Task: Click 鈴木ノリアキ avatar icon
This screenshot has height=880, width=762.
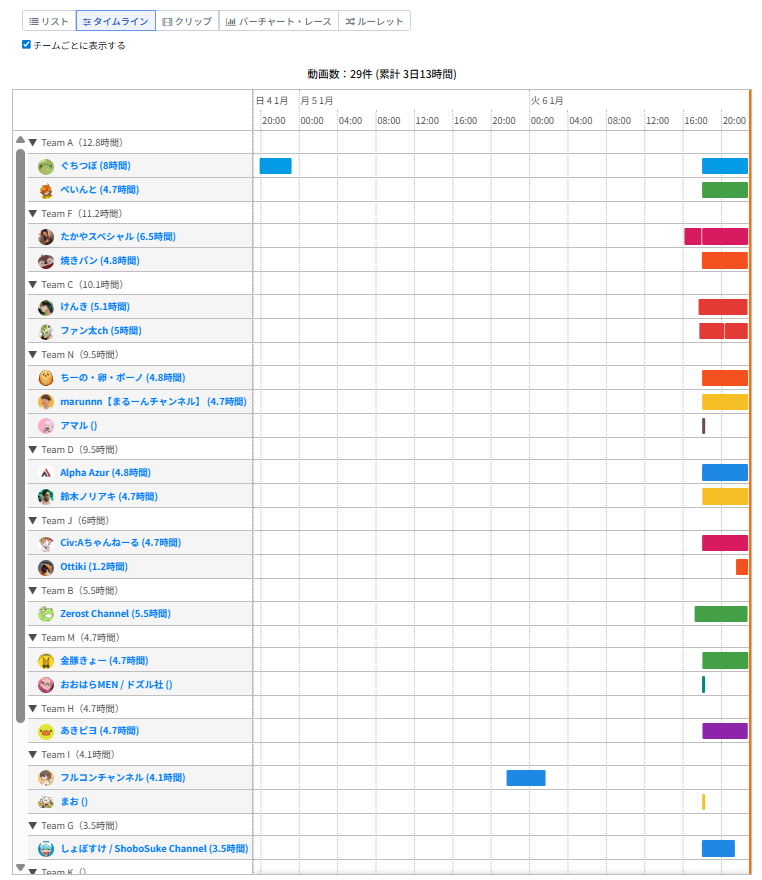Action: (x=46, y=497)
